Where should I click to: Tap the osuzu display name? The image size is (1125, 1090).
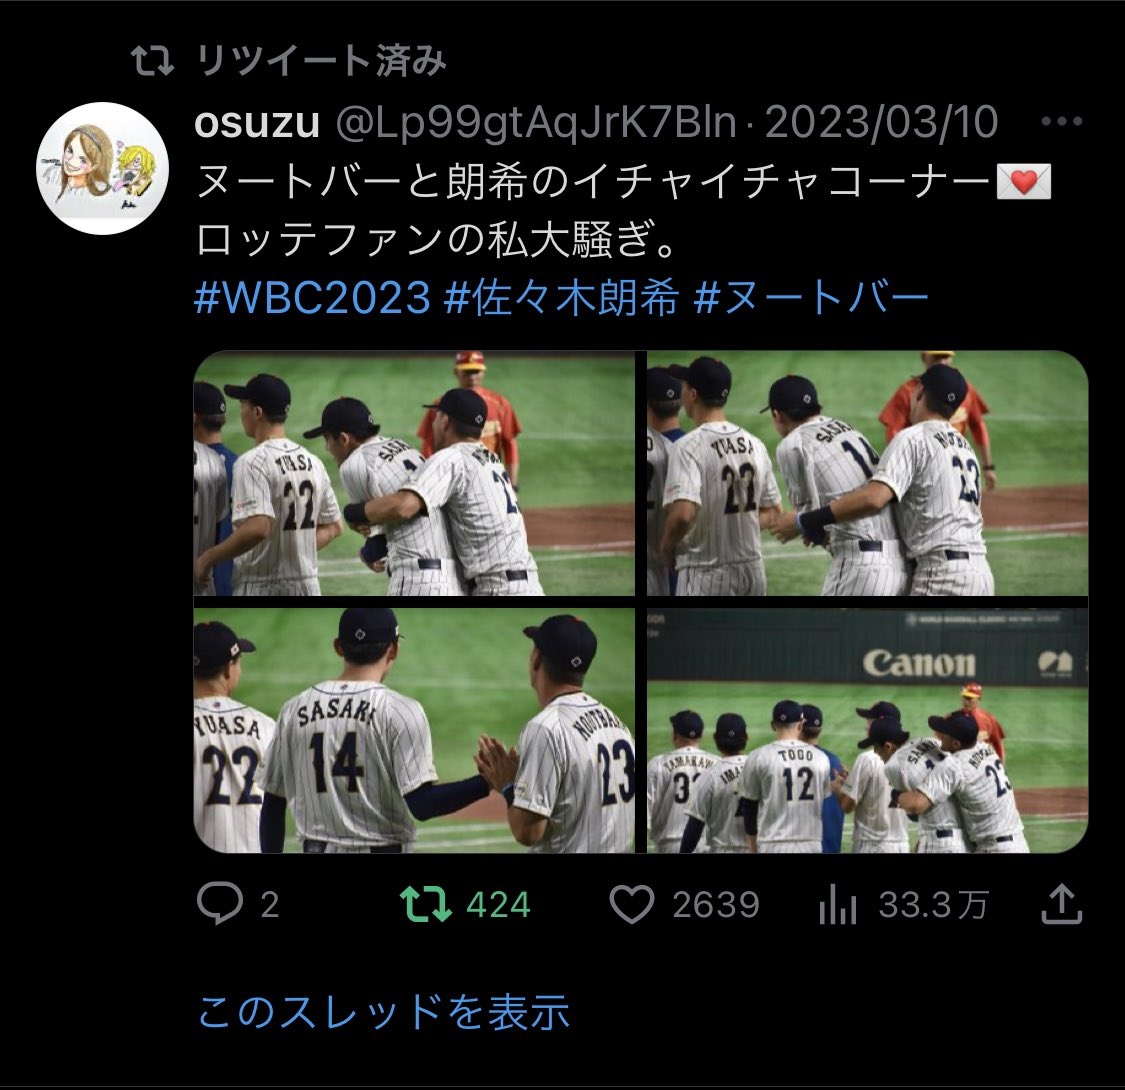coord(257,123)
